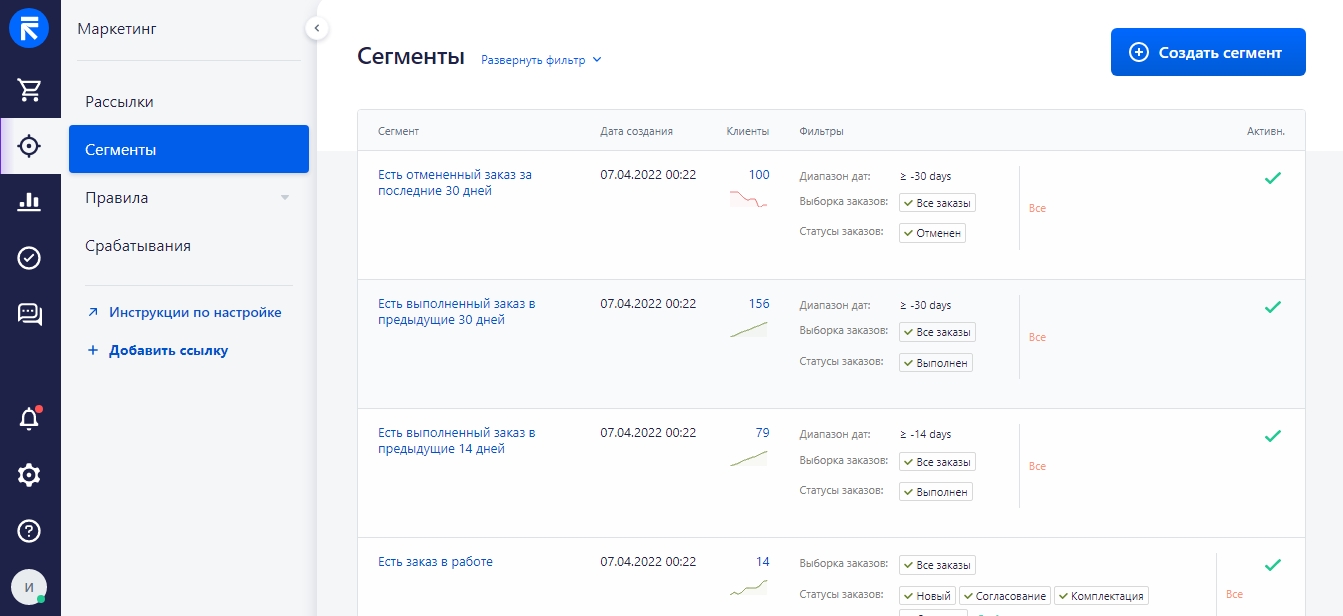The width and height of the screenshot is (1343, 616).
Task: Open the Analytics bar chart section
Action: pyautogui.click(x=30, y=202)
